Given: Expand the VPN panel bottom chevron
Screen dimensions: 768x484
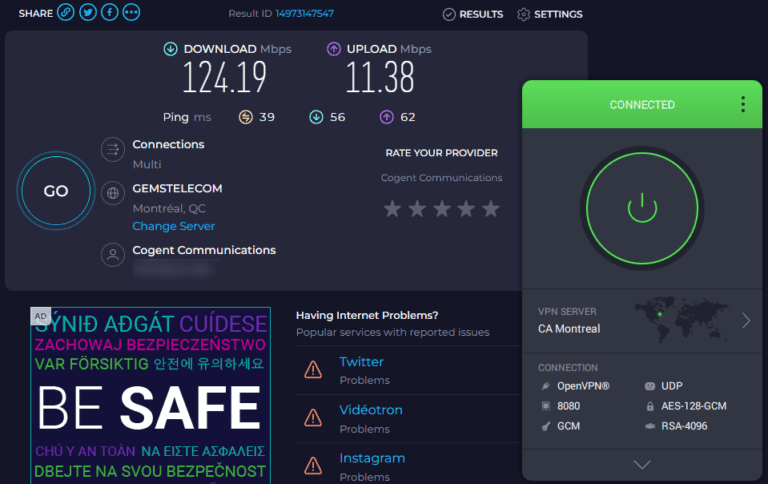Looking at the screenshot, I should pyautogui.click(x=642, y=464).
